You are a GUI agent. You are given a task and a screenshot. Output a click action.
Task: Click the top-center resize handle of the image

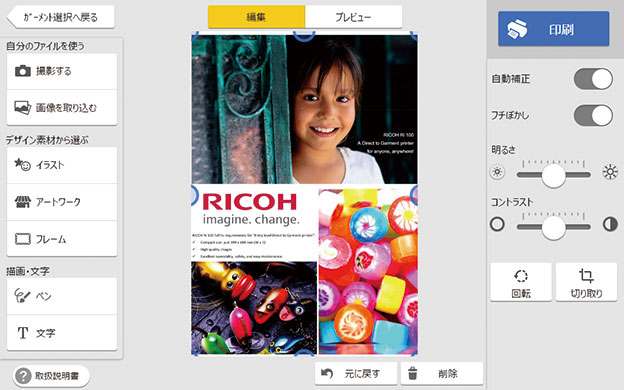(x=304, y=35)
